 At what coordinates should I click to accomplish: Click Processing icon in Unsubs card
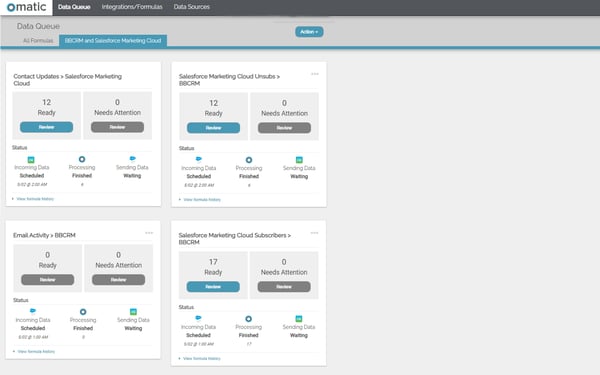249,160
